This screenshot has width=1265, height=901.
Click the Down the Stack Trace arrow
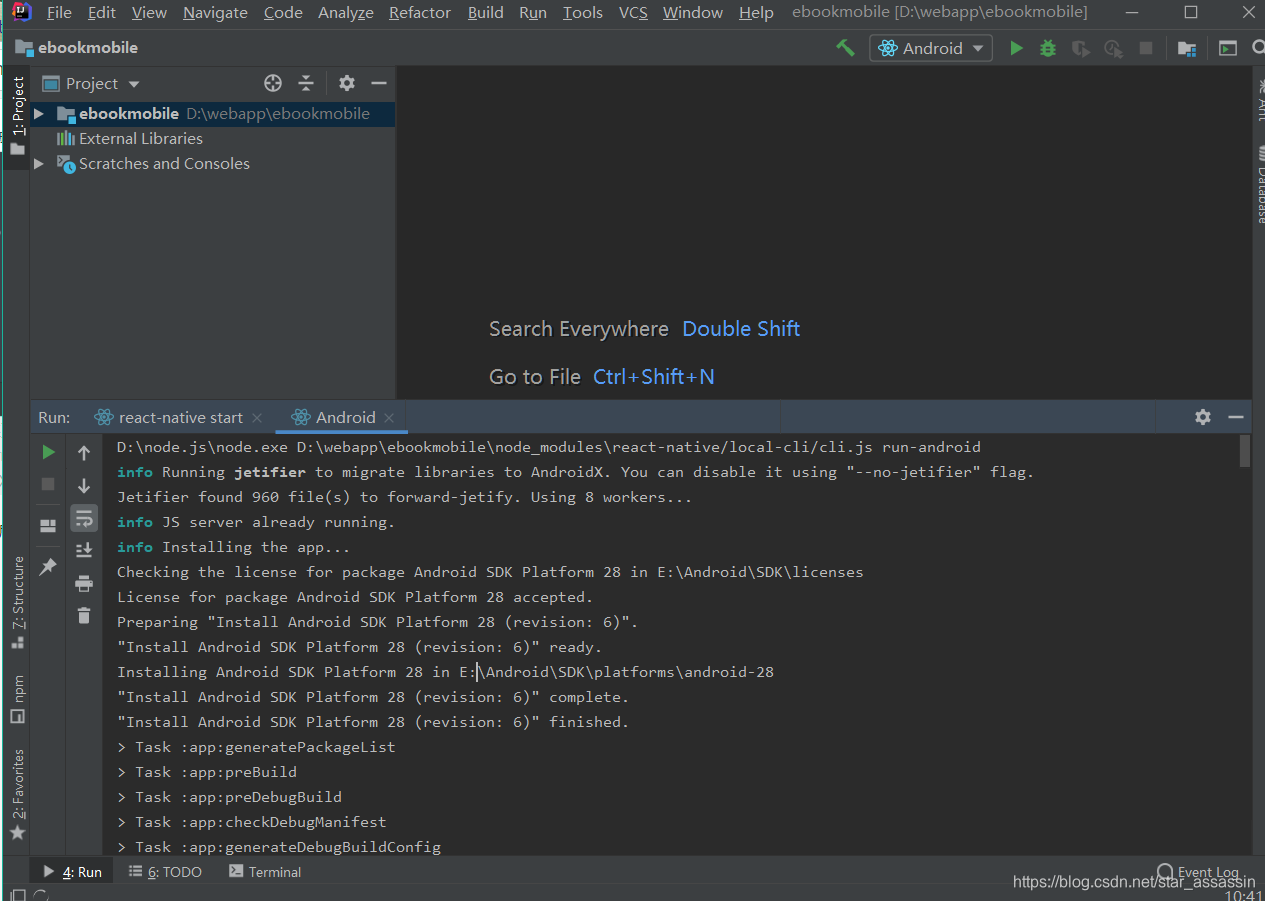(84, 486)
